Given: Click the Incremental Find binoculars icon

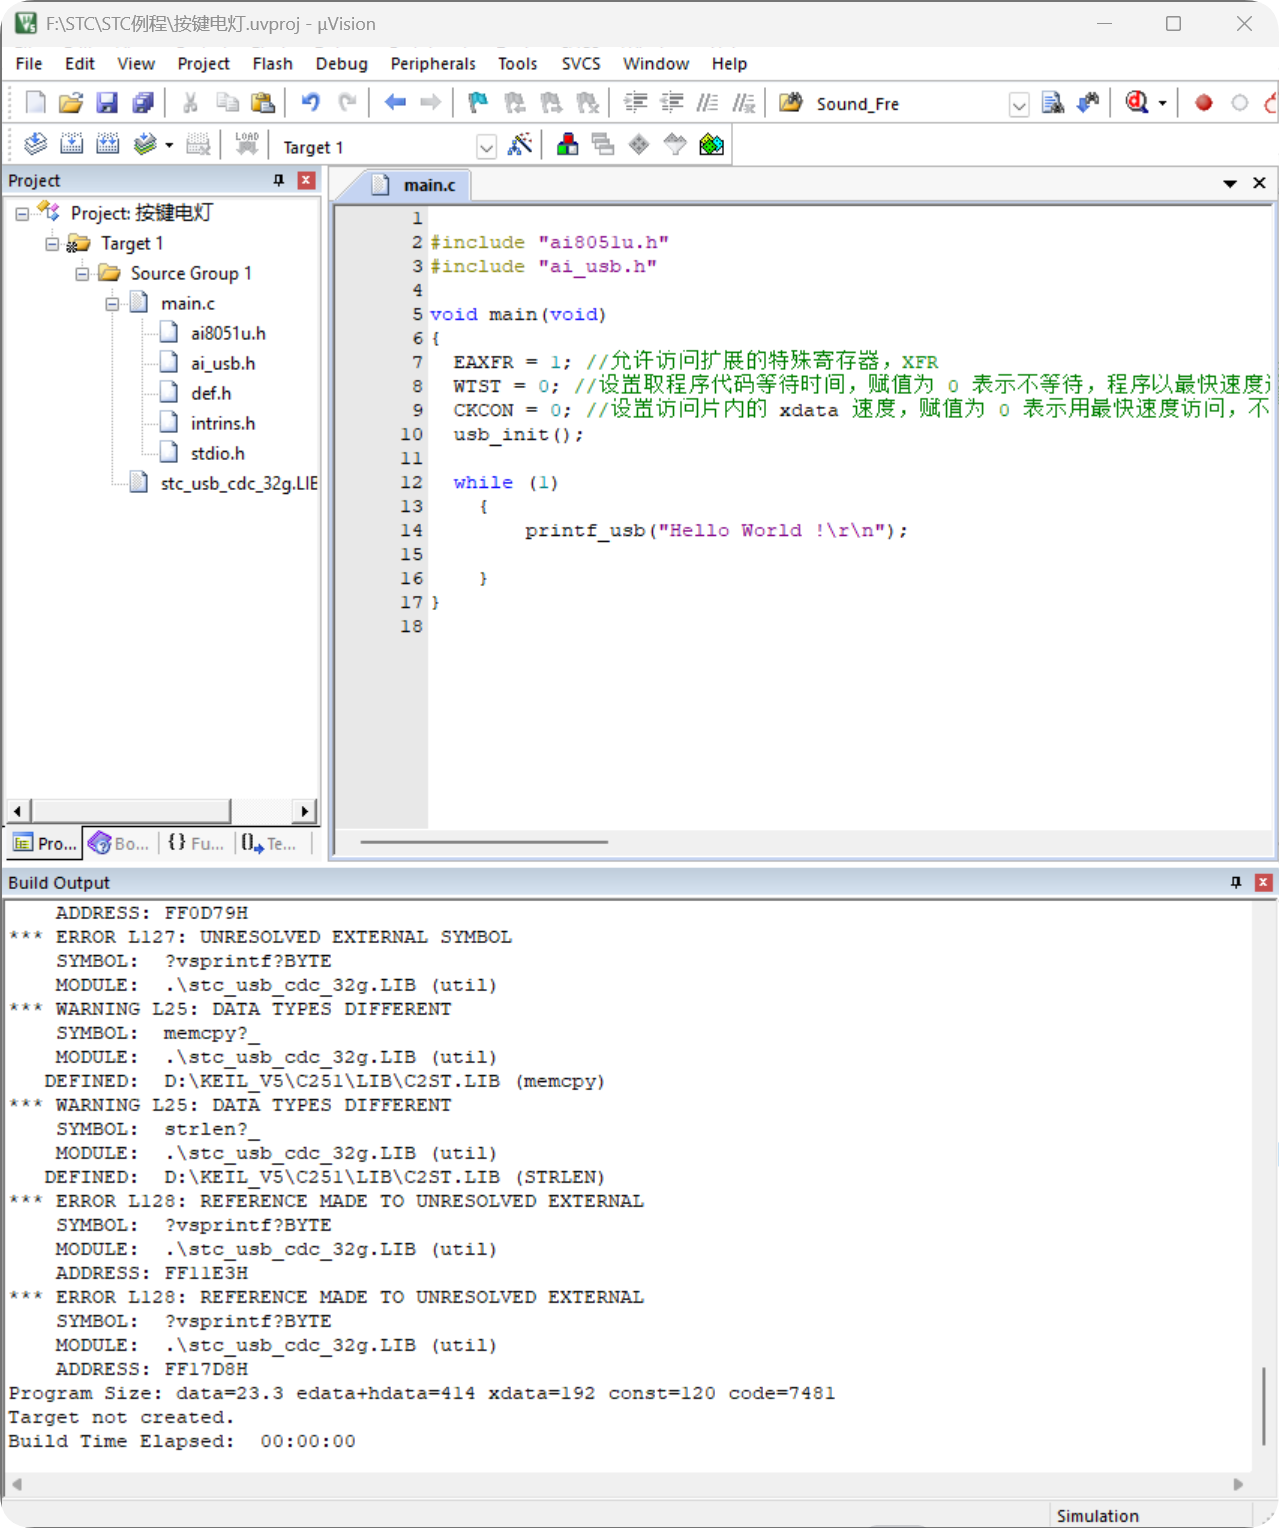Looking at the screenshot, I should click(x=1088, y=103).
